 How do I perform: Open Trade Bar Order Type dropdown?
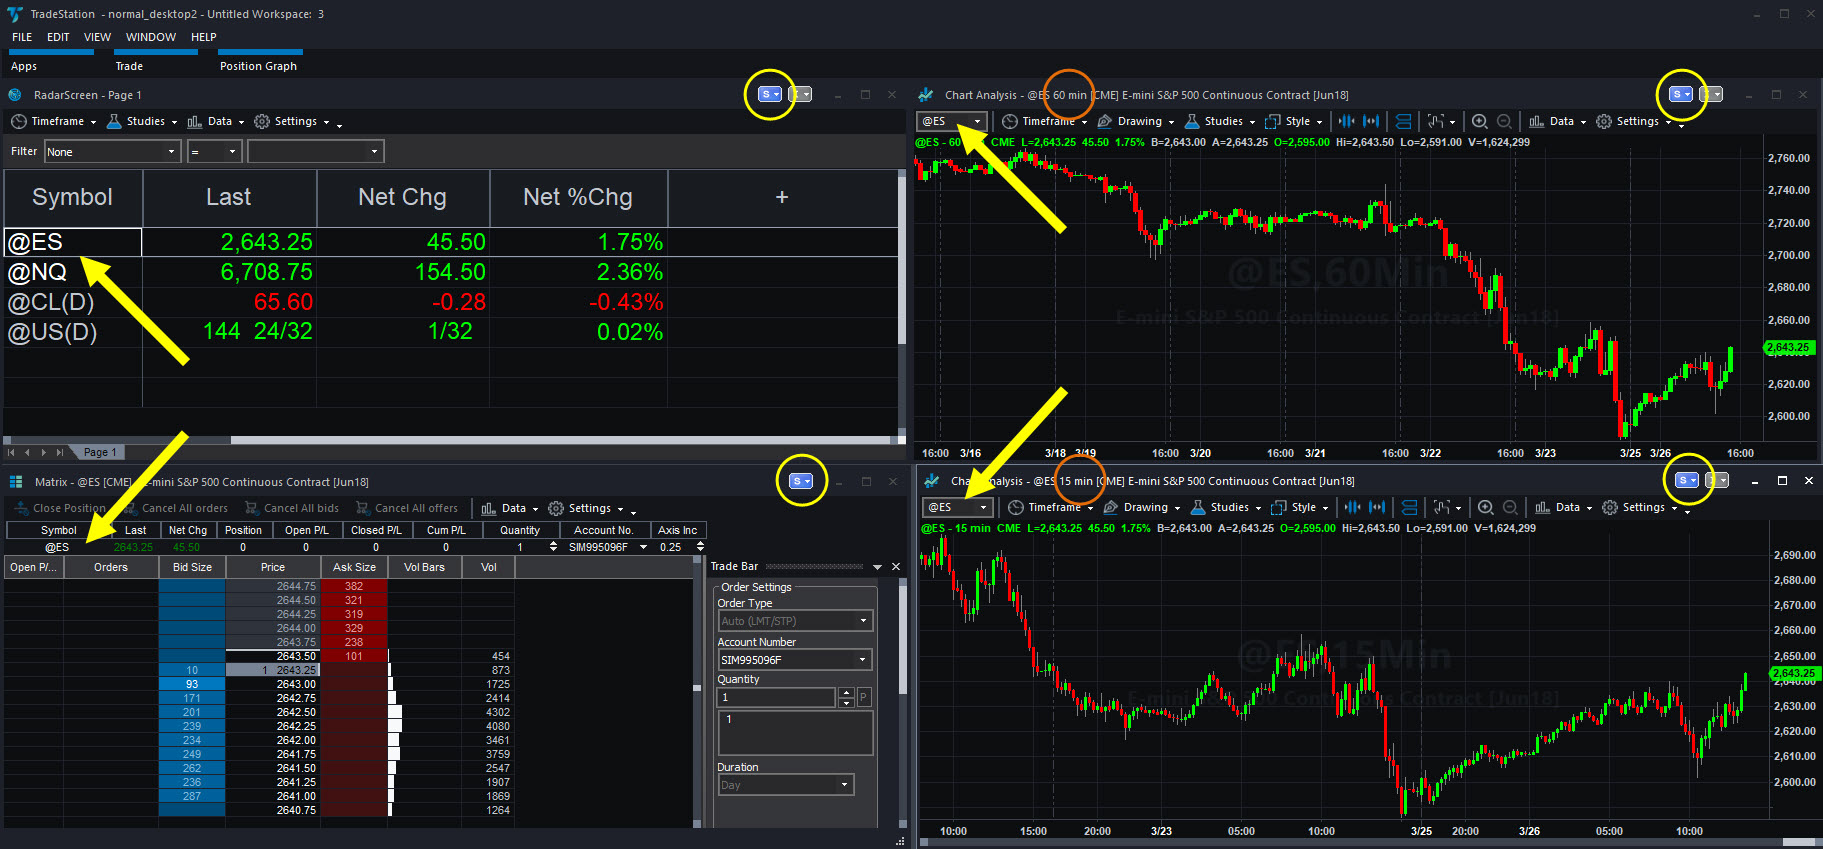point(795,621)
